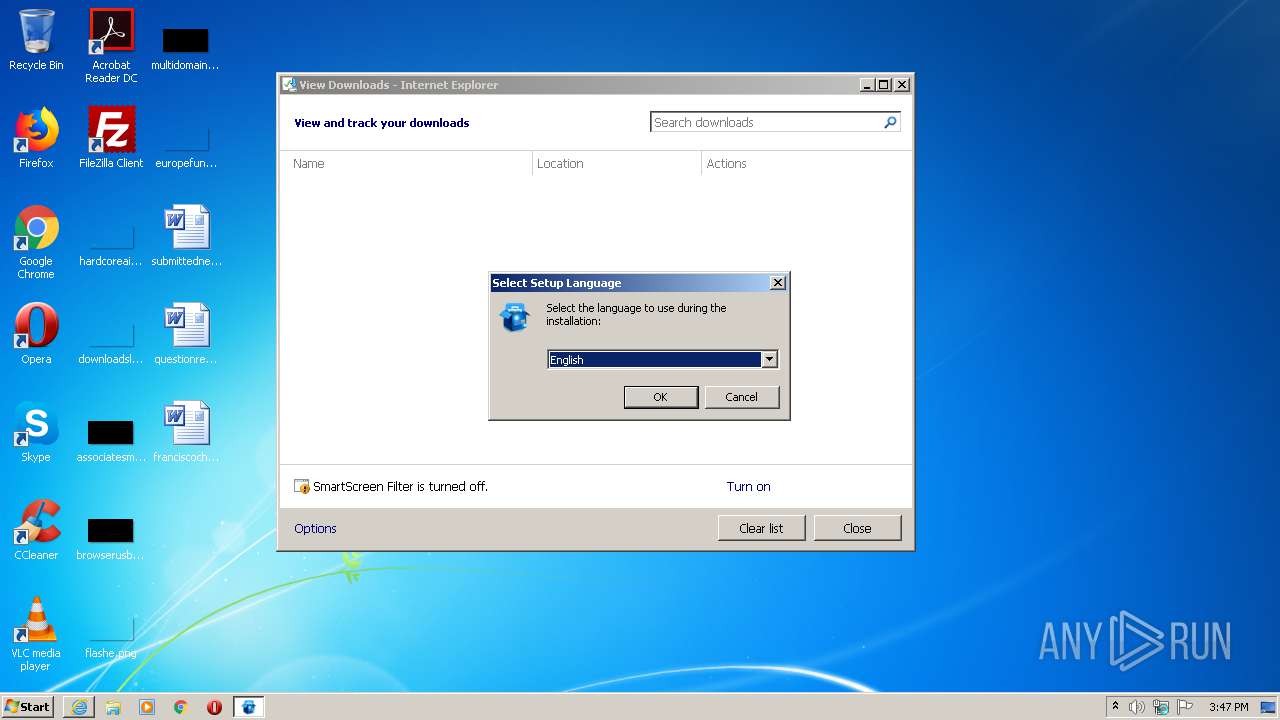Click Cancel in Select Setup Language

[x=741, y=397]
